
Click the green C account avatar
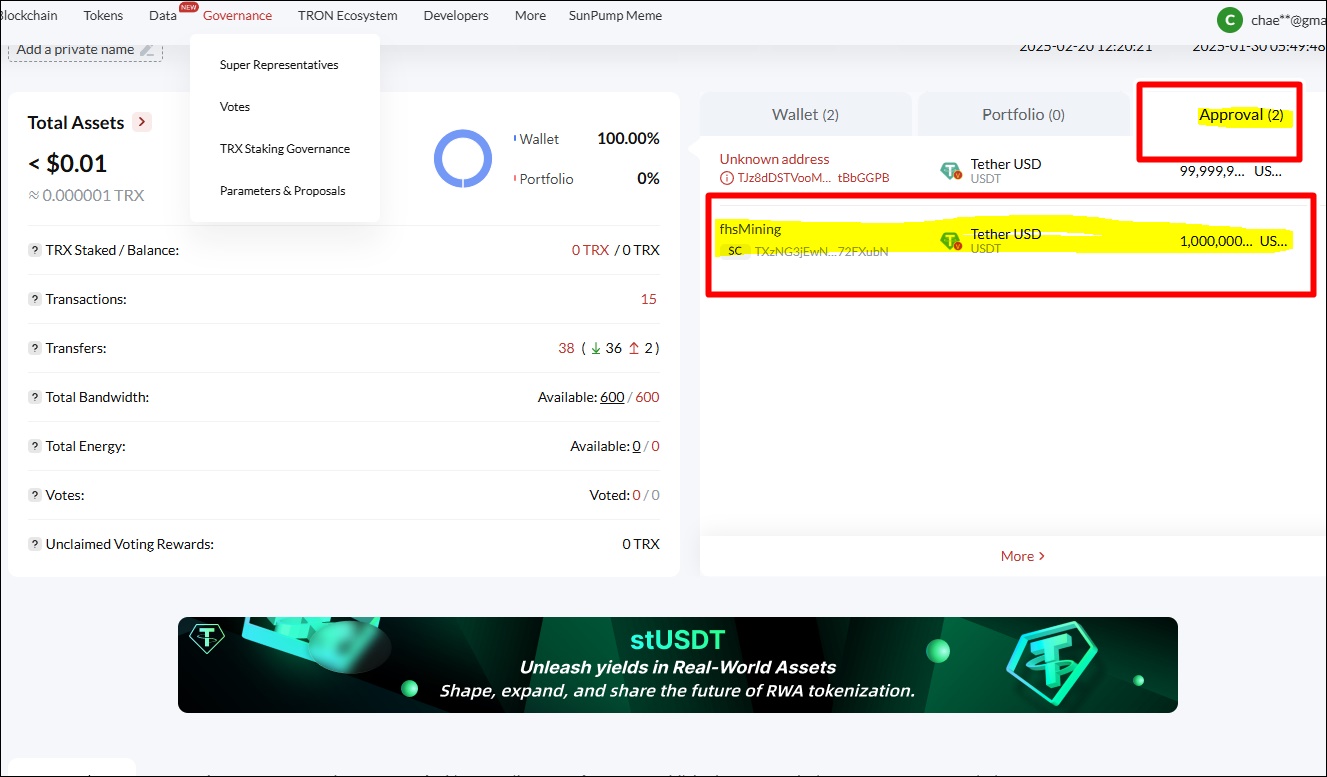pos(1229,19)
